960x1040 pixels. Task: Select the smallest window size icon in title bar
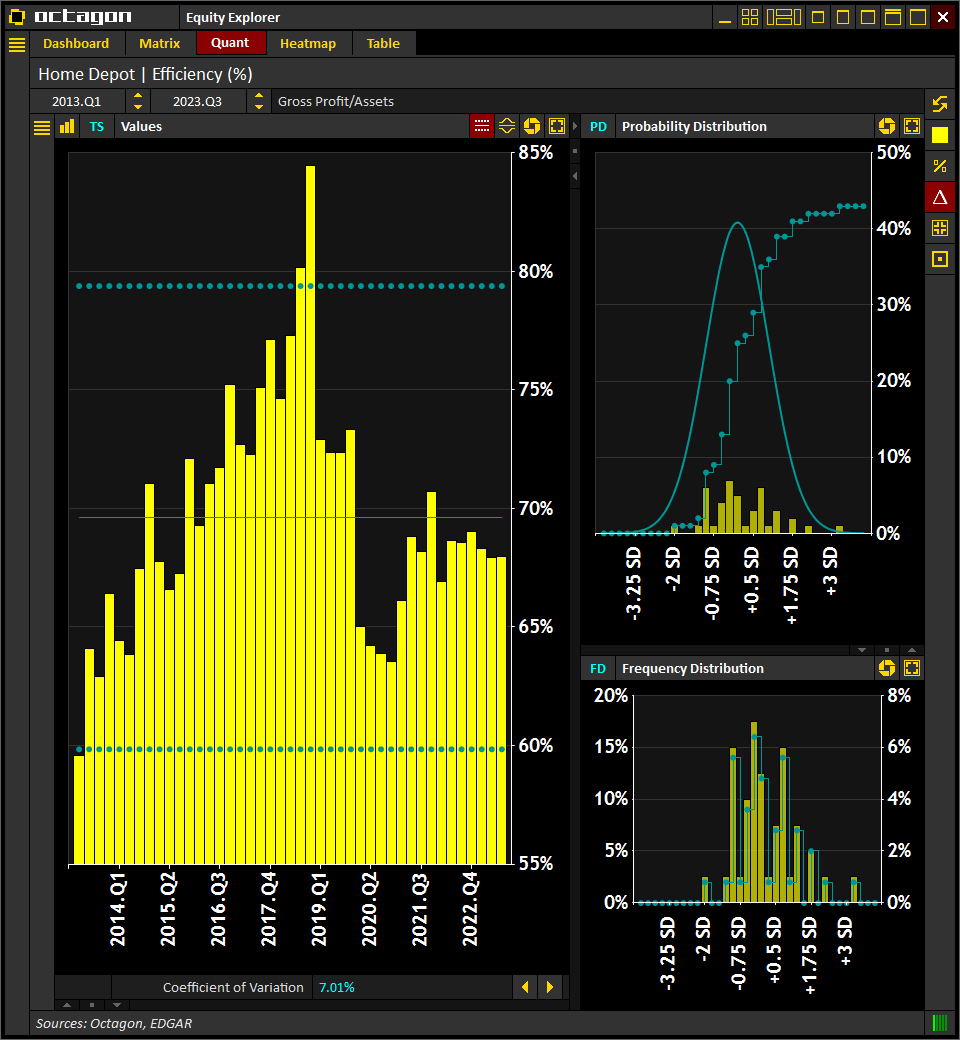(x=818, y=17)
